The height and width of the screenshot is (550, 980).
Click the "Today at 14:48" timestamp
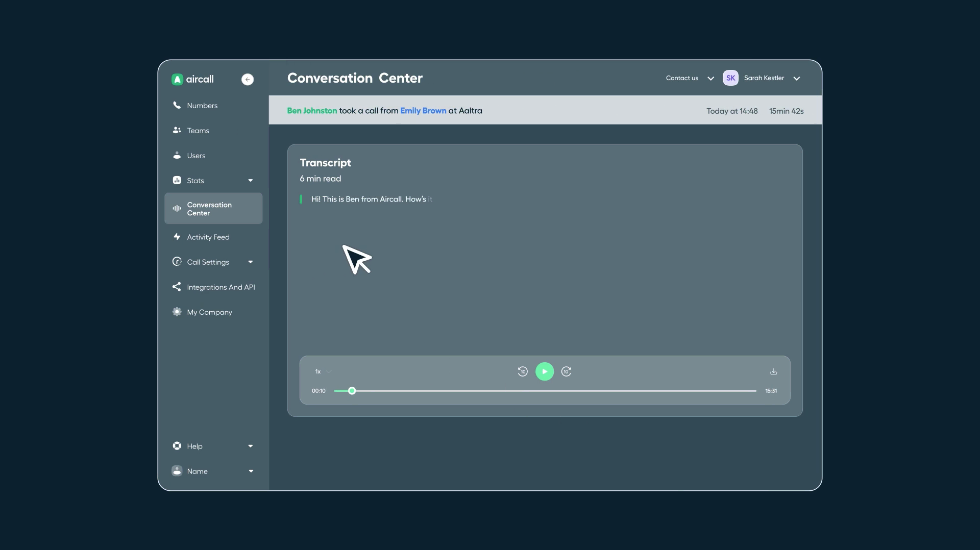click(732, 111)
